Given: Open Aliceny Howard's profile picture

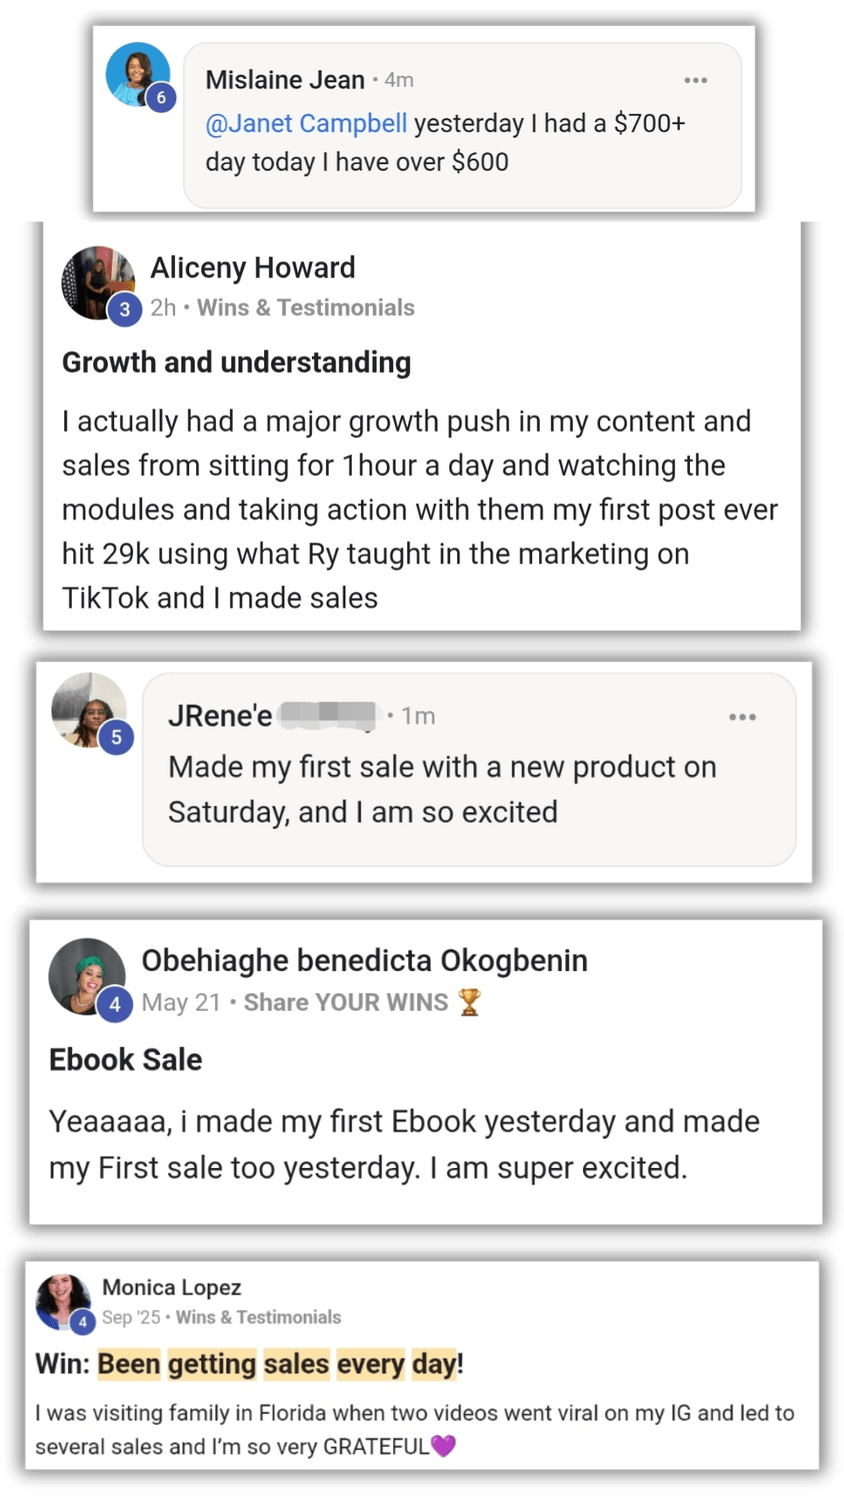Looking at the screenshot, I should (x=97, y=280).
